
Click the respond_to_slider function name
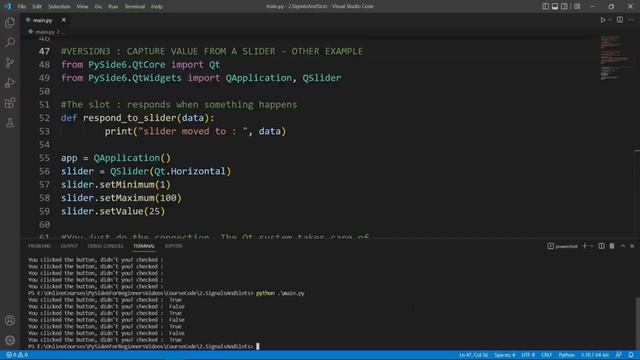[129, 118]
